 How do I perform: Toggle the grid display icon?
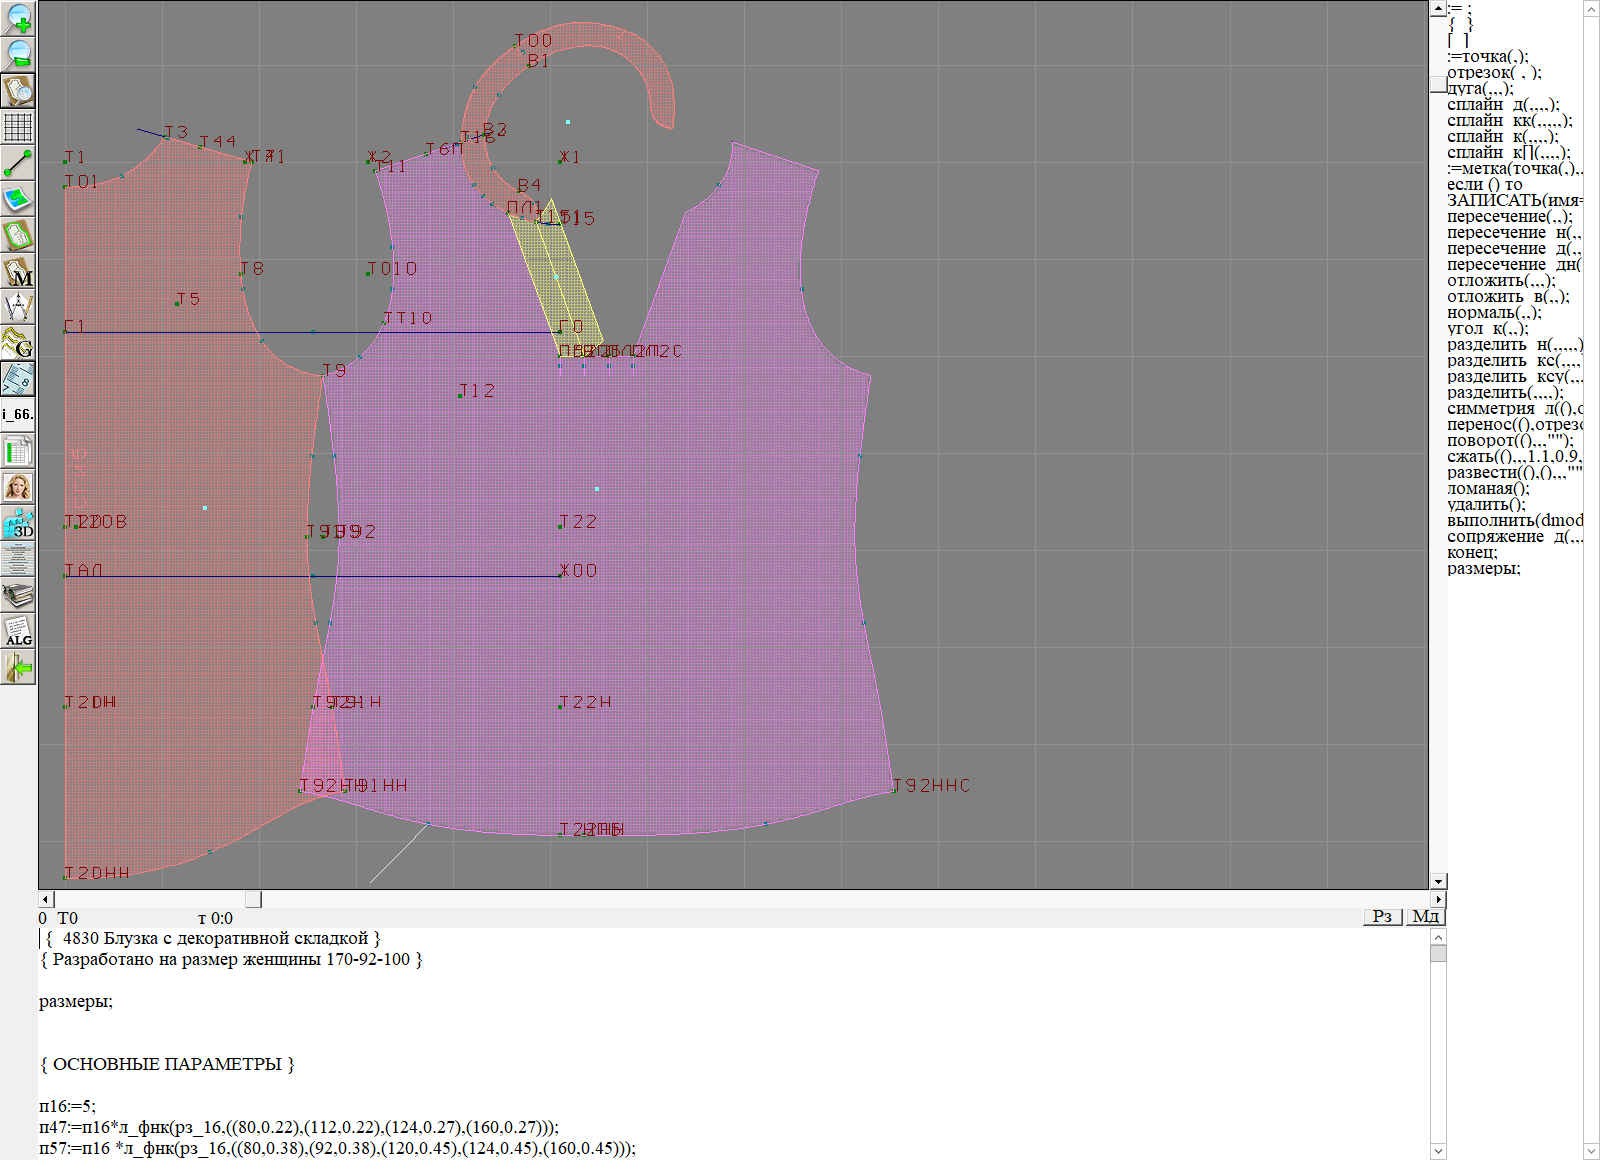[x=18, y=127]
